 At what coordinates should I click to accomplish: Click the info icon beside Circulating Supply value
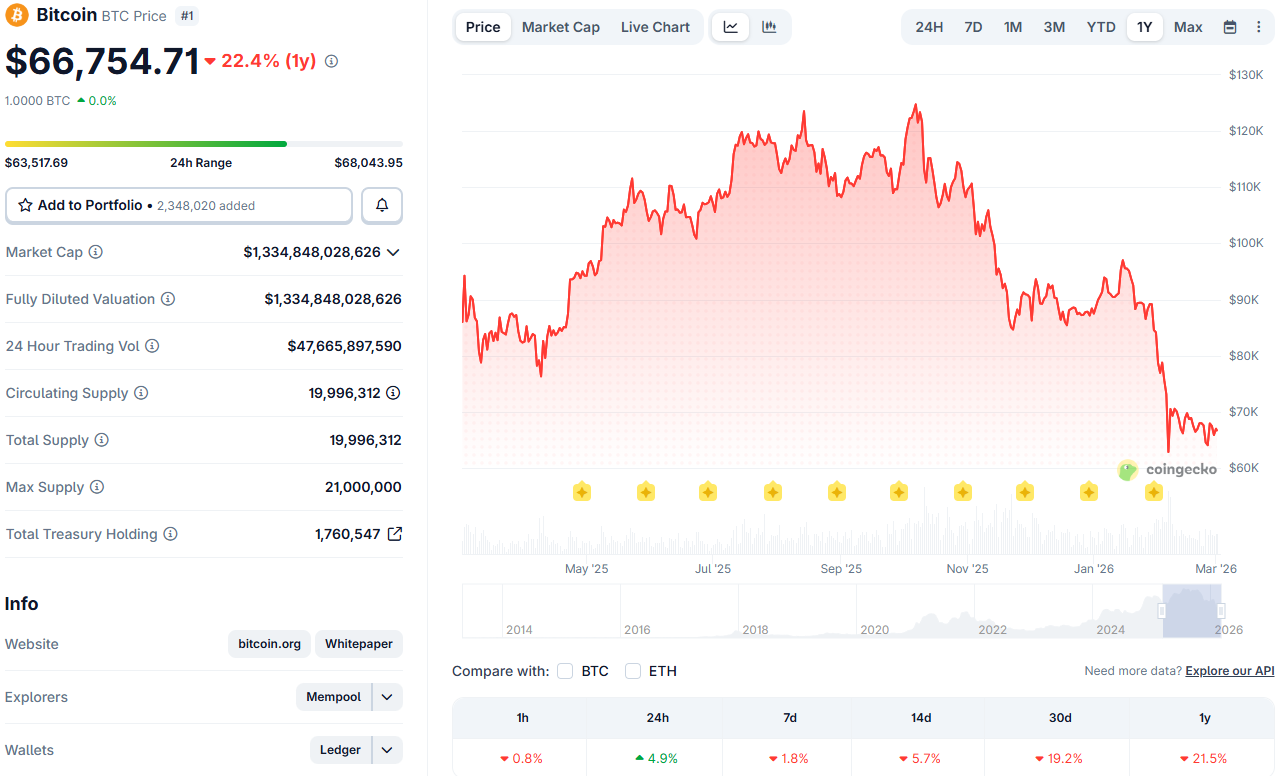pyautogui.click(x=394, y=393)
